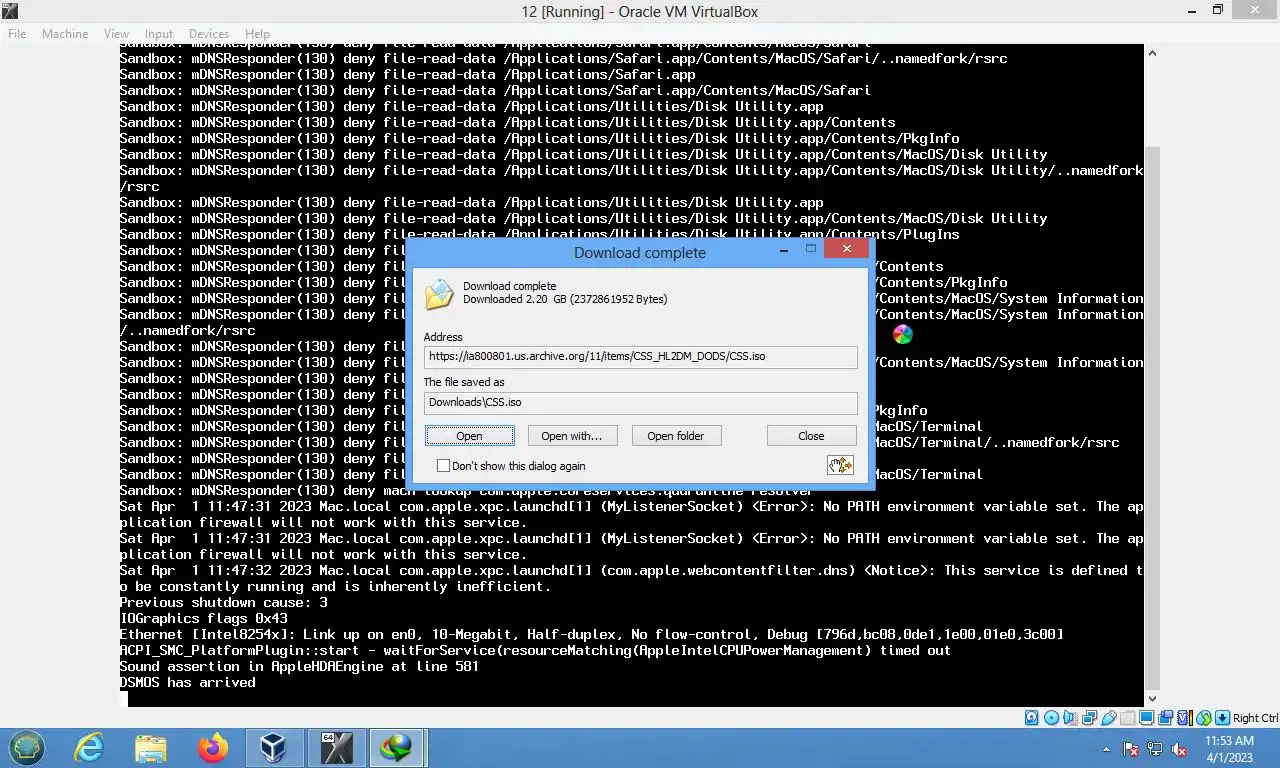The height and width of the screenshot is (768, 1280).
Task: Click the scrollbar down arrow in VM window
Action: coord(1152,698)
